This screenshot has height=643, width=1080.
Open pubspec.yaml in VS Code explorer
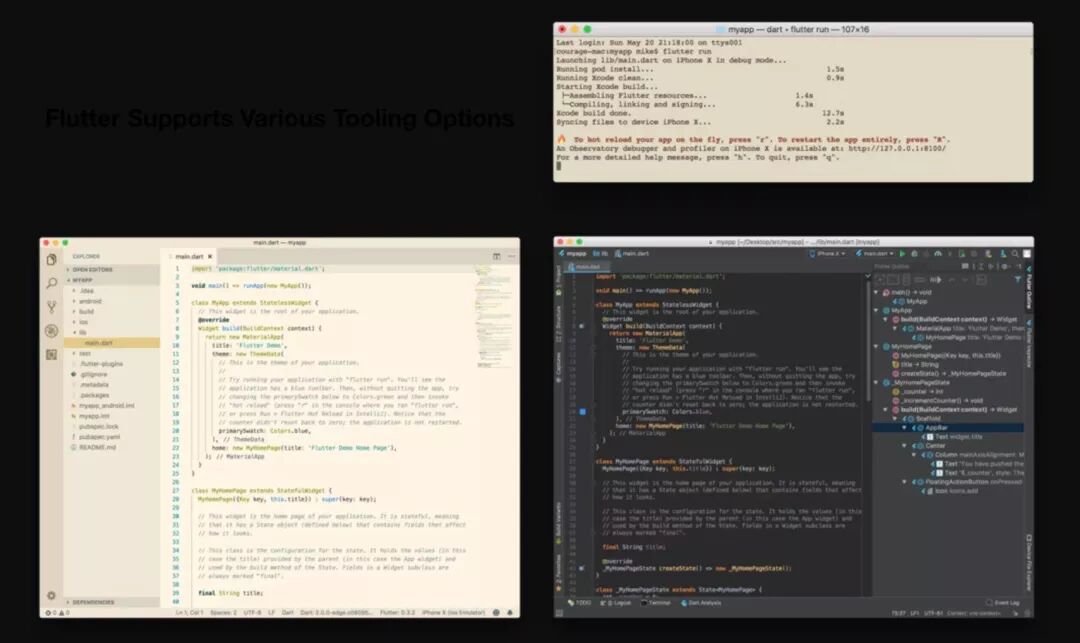[x=99, y=436]
